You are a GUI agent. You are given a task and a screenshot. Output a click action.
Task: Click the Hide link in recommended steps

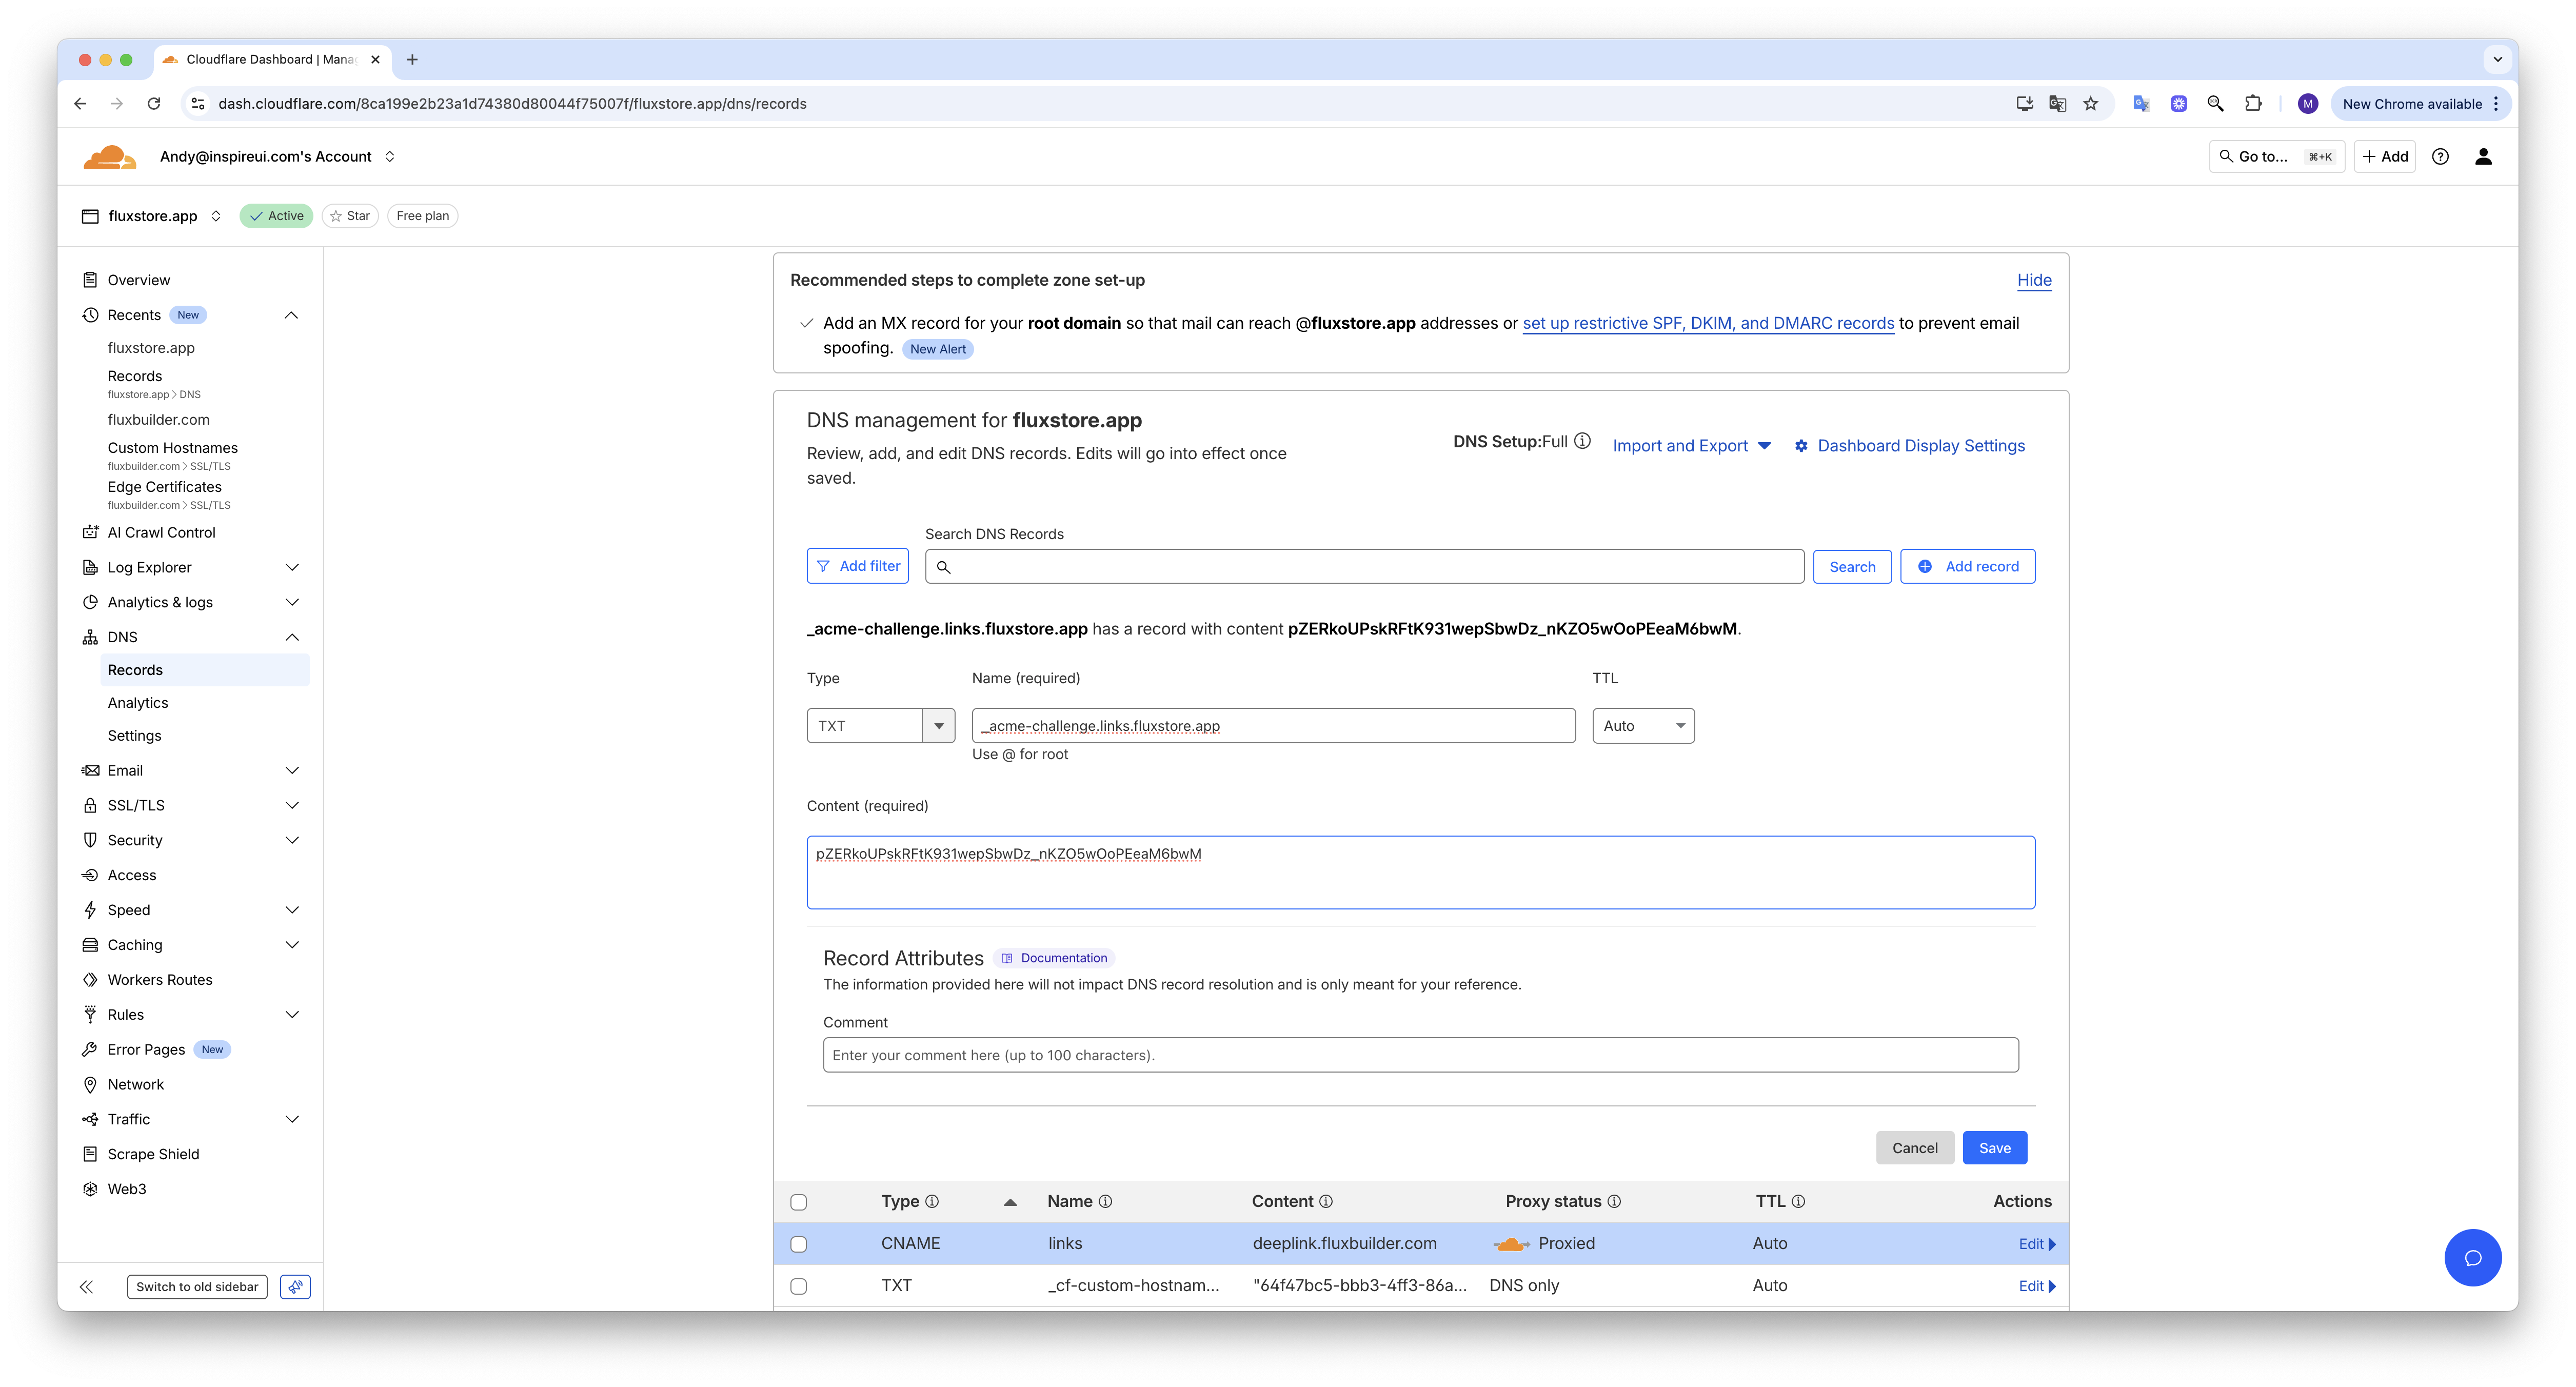[2034, 280]
